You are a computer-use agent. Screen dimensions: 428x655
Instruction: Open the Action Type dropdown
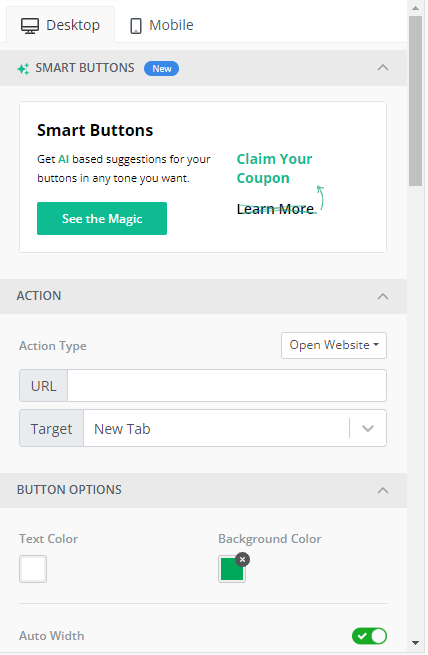(334, 345)
